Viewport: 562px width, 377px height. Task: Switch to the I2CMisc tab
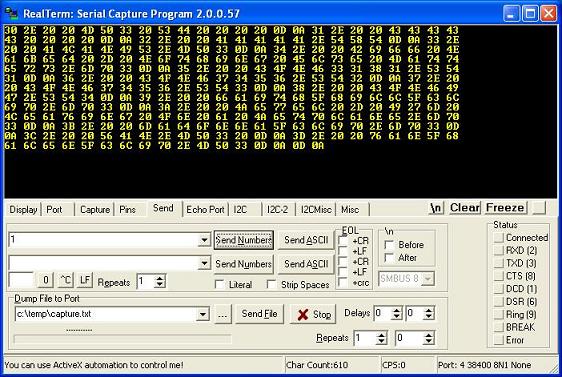[x=316, y=210]
